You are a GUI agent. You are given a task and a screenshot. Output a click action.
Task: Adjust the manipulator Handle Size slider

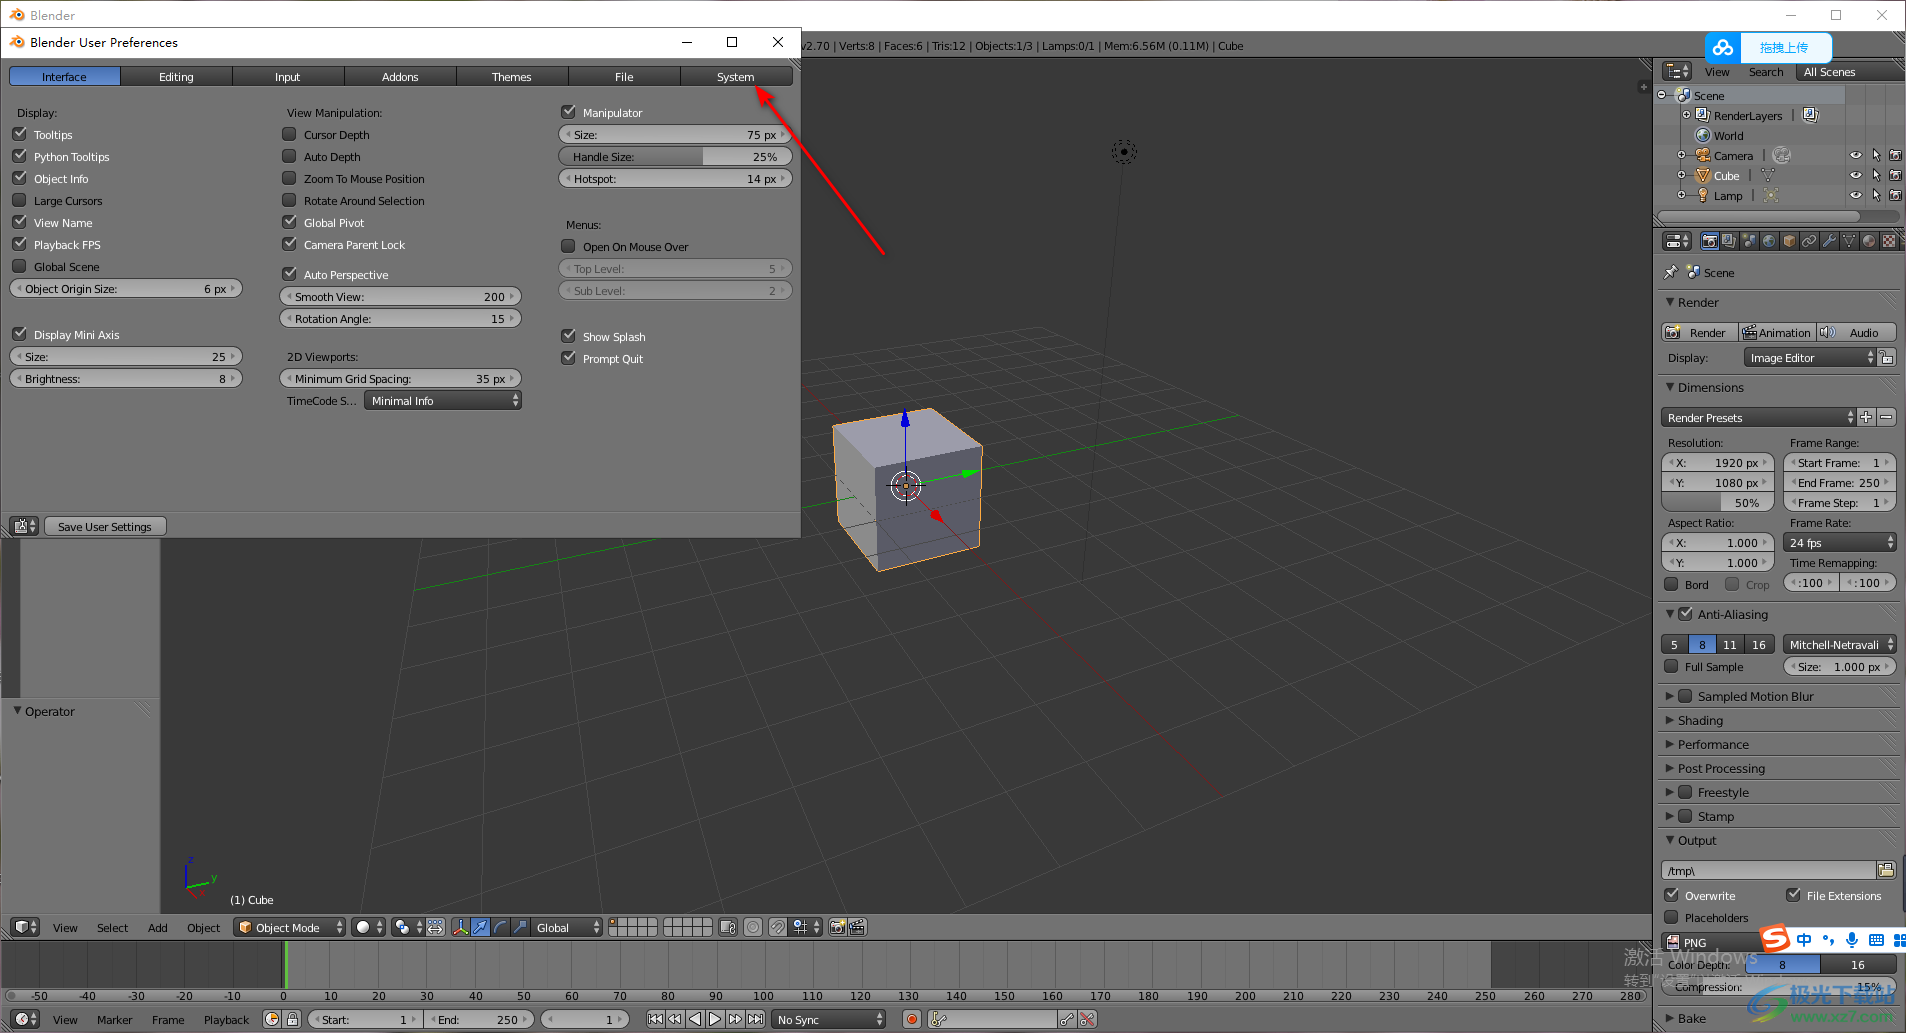click(675, 156)
